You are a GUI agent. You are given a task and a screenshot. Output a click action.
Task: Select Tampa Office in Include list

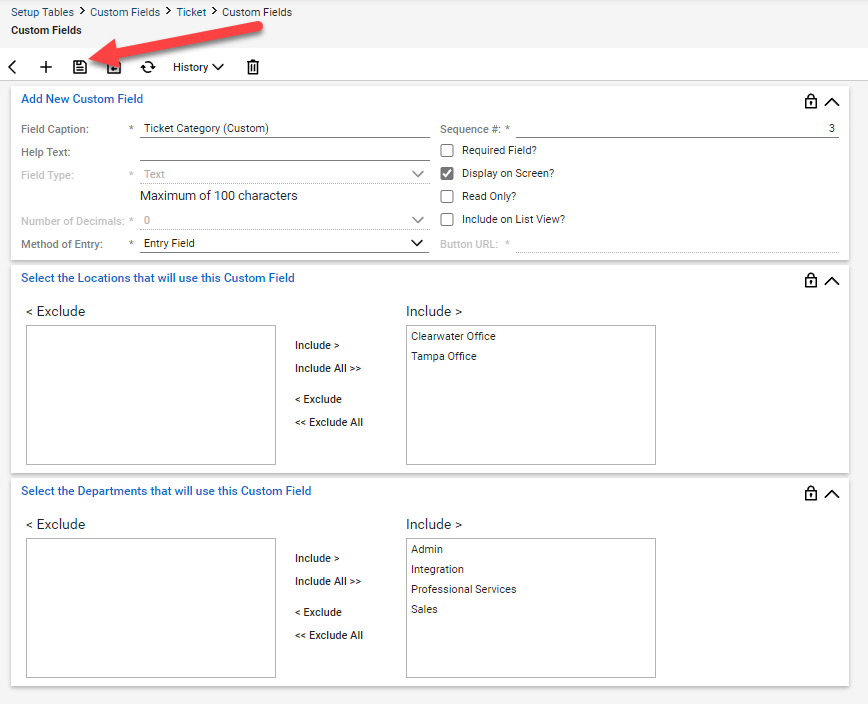pos(443,356)
